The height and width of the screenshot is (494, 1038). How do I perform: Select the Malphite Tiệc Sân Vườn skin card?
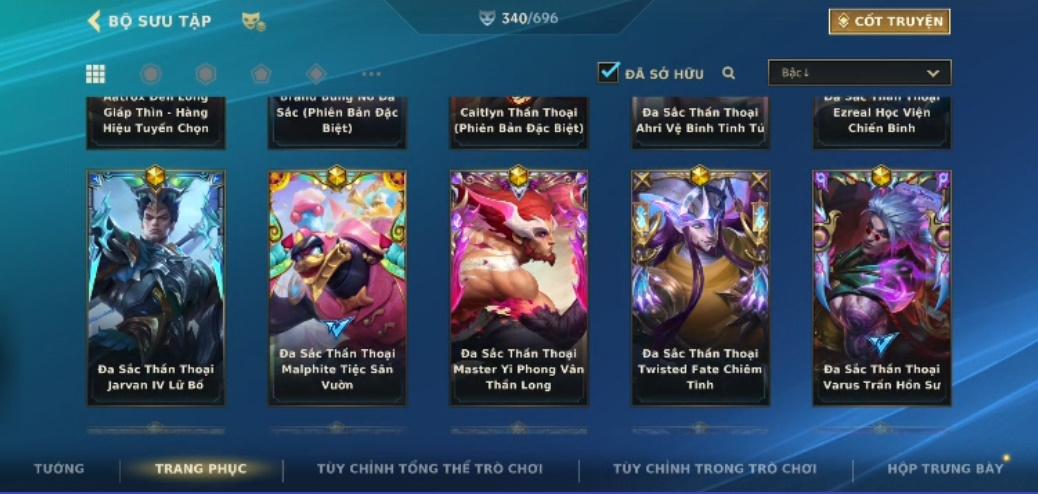click(x=337, y=288)
